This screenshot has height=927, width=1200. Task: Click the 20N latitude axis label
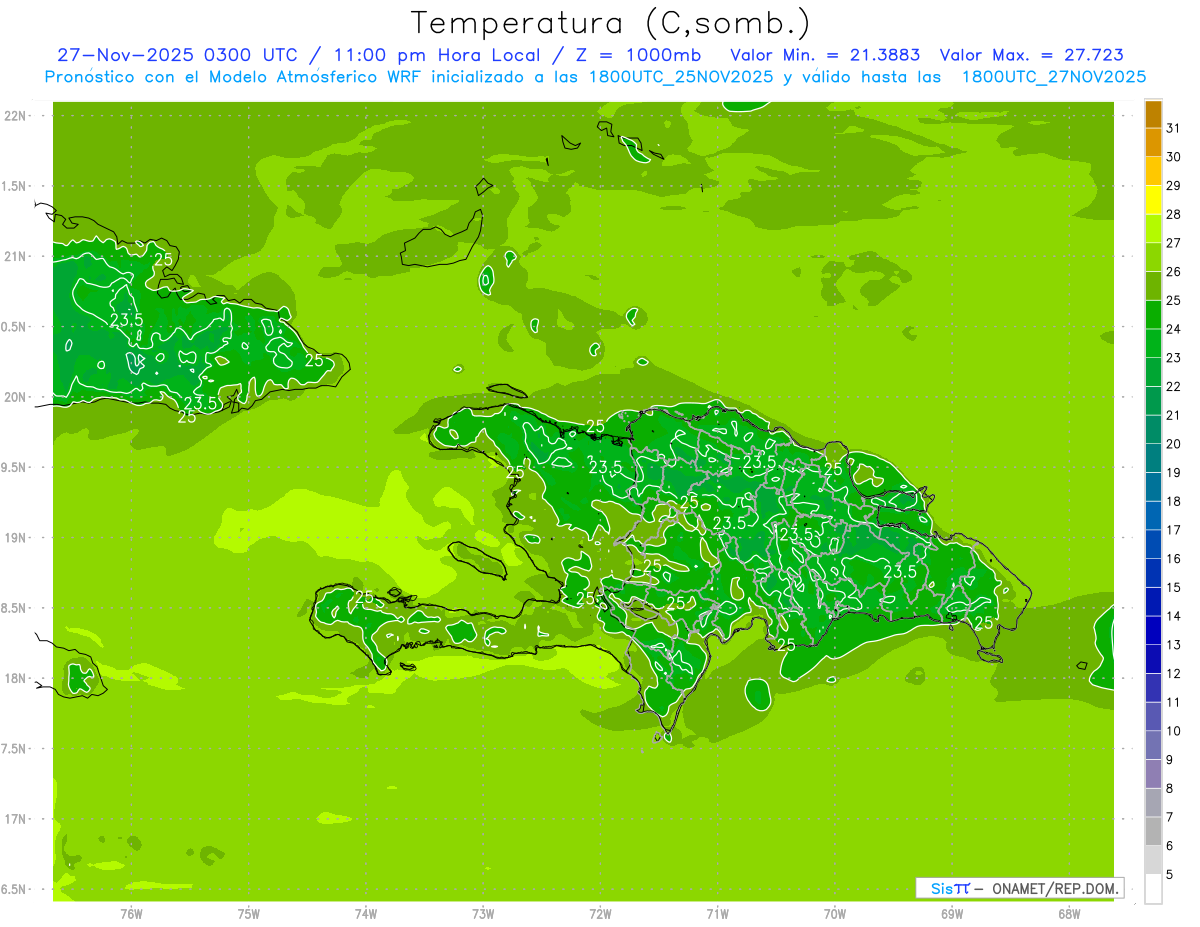pyautogui.click(x=15, y=398)
